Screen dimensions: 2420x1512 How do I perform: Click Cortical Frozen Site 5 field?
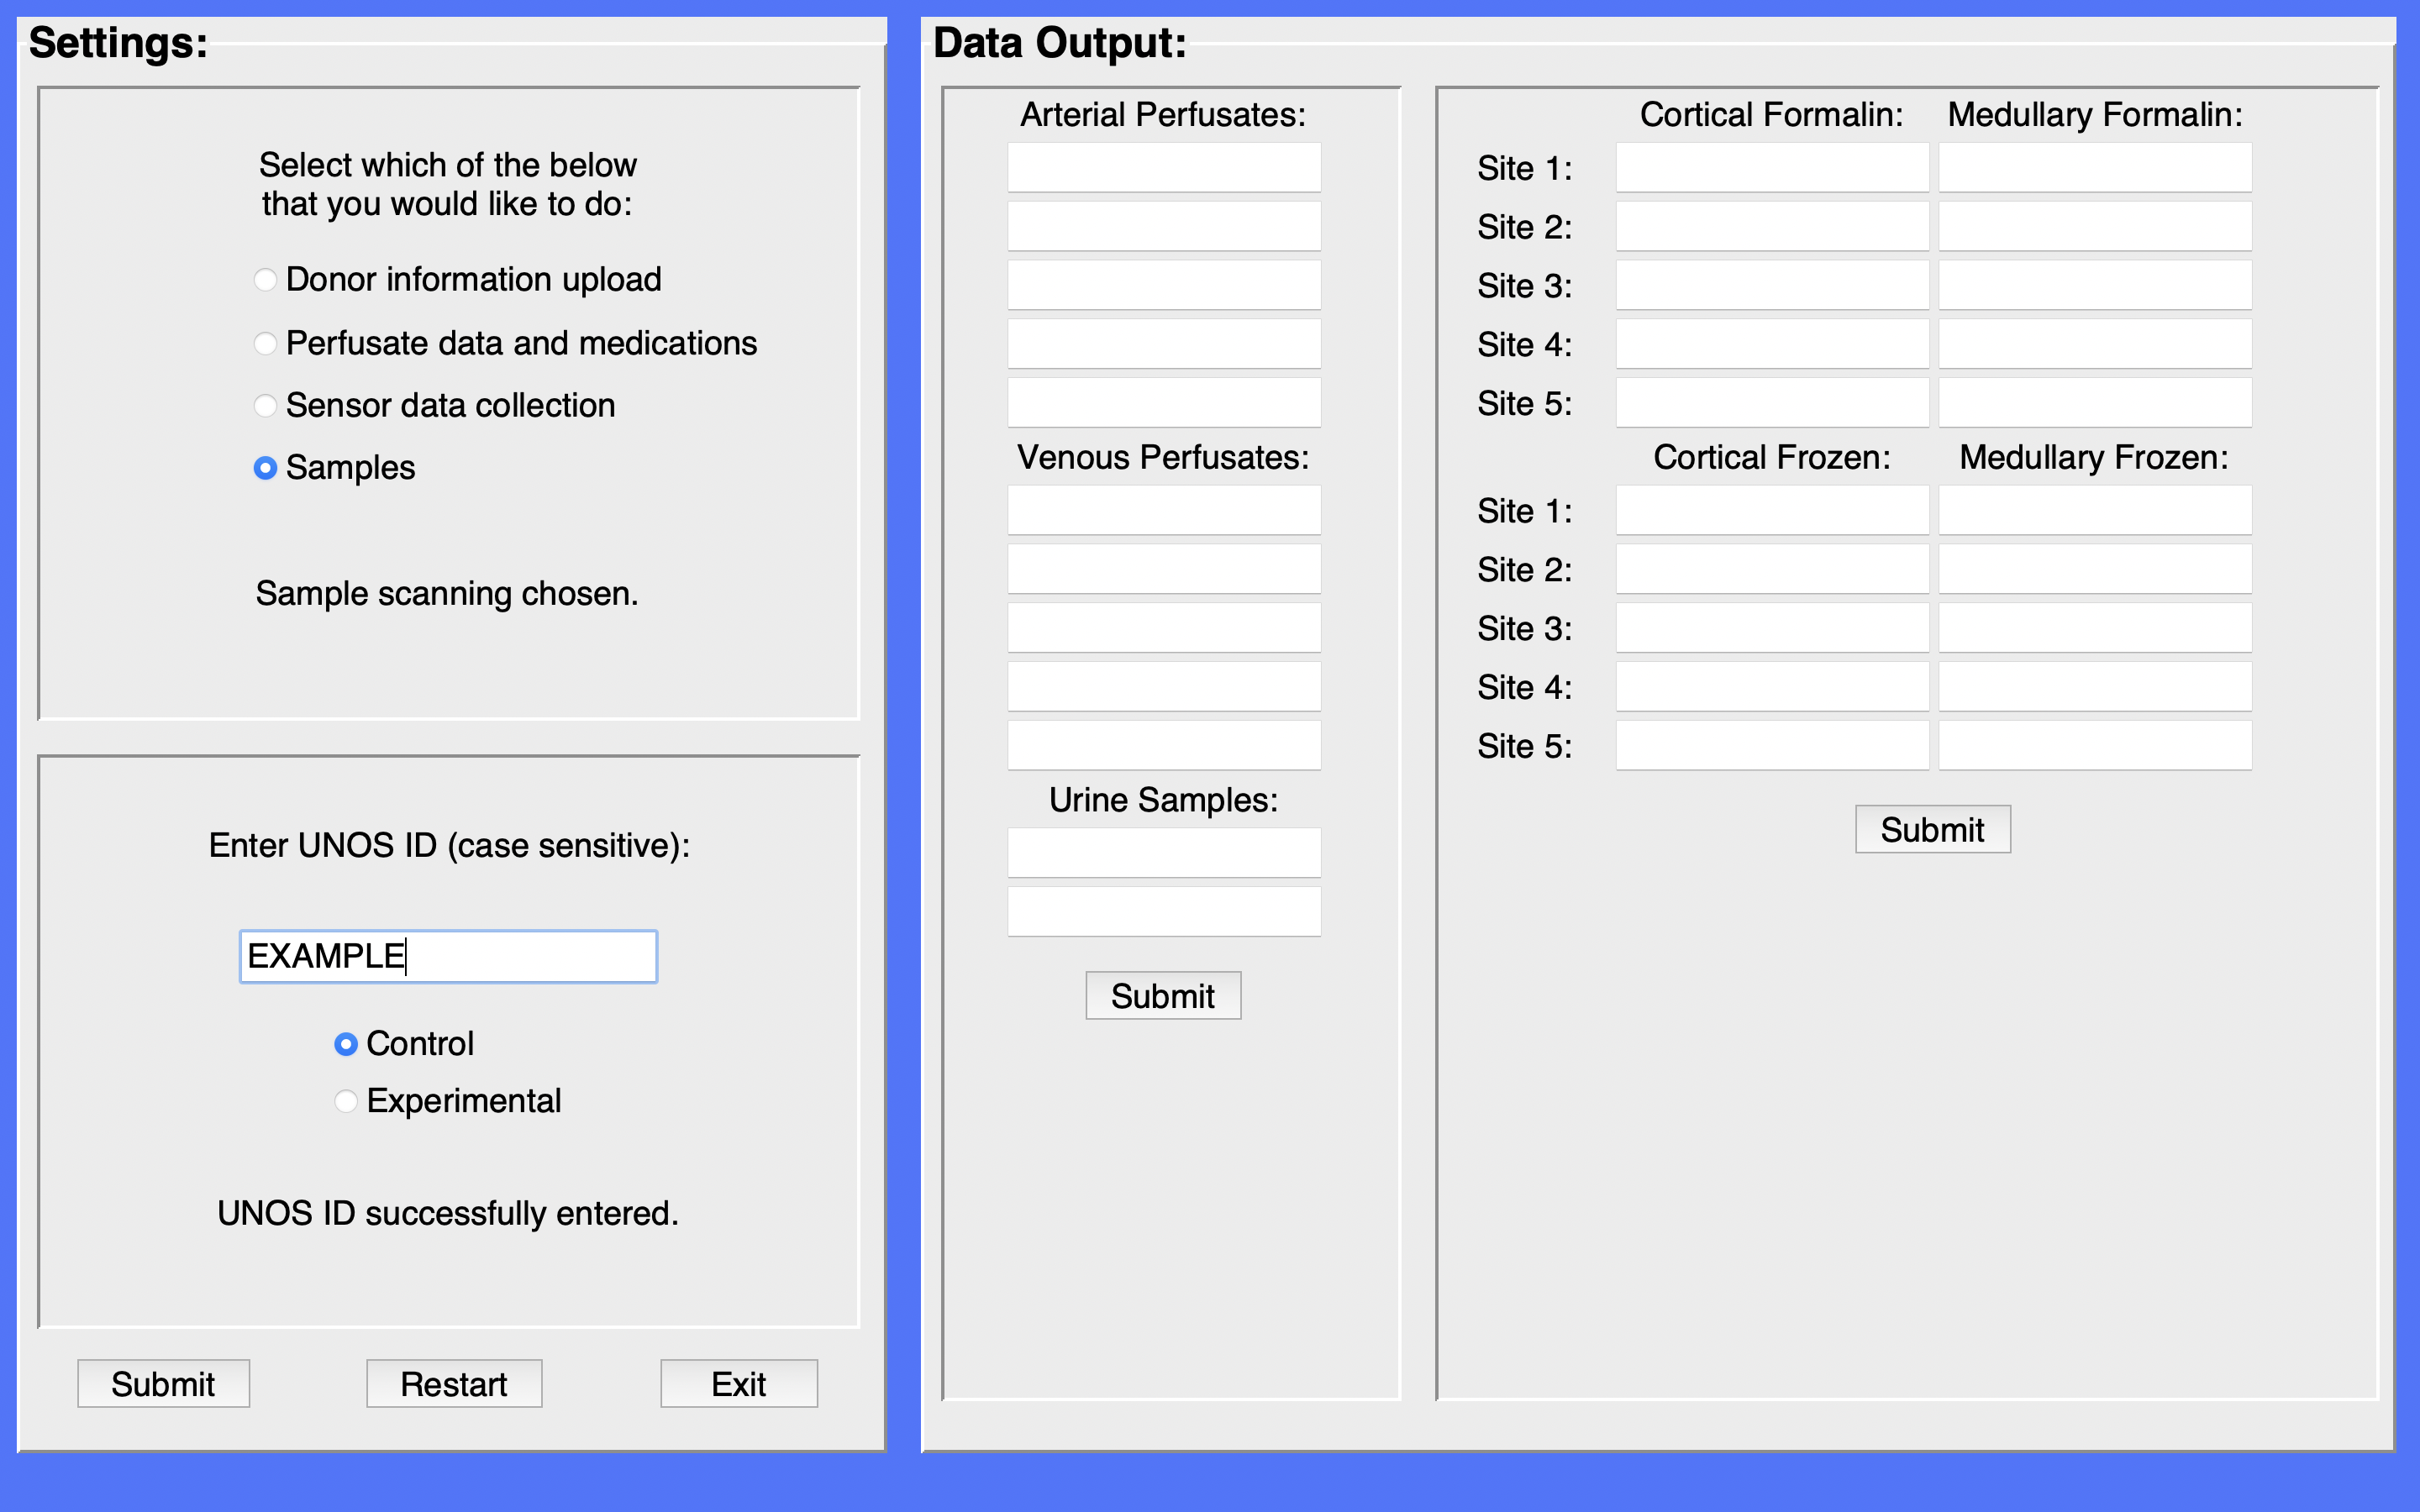click(1773, 746)
